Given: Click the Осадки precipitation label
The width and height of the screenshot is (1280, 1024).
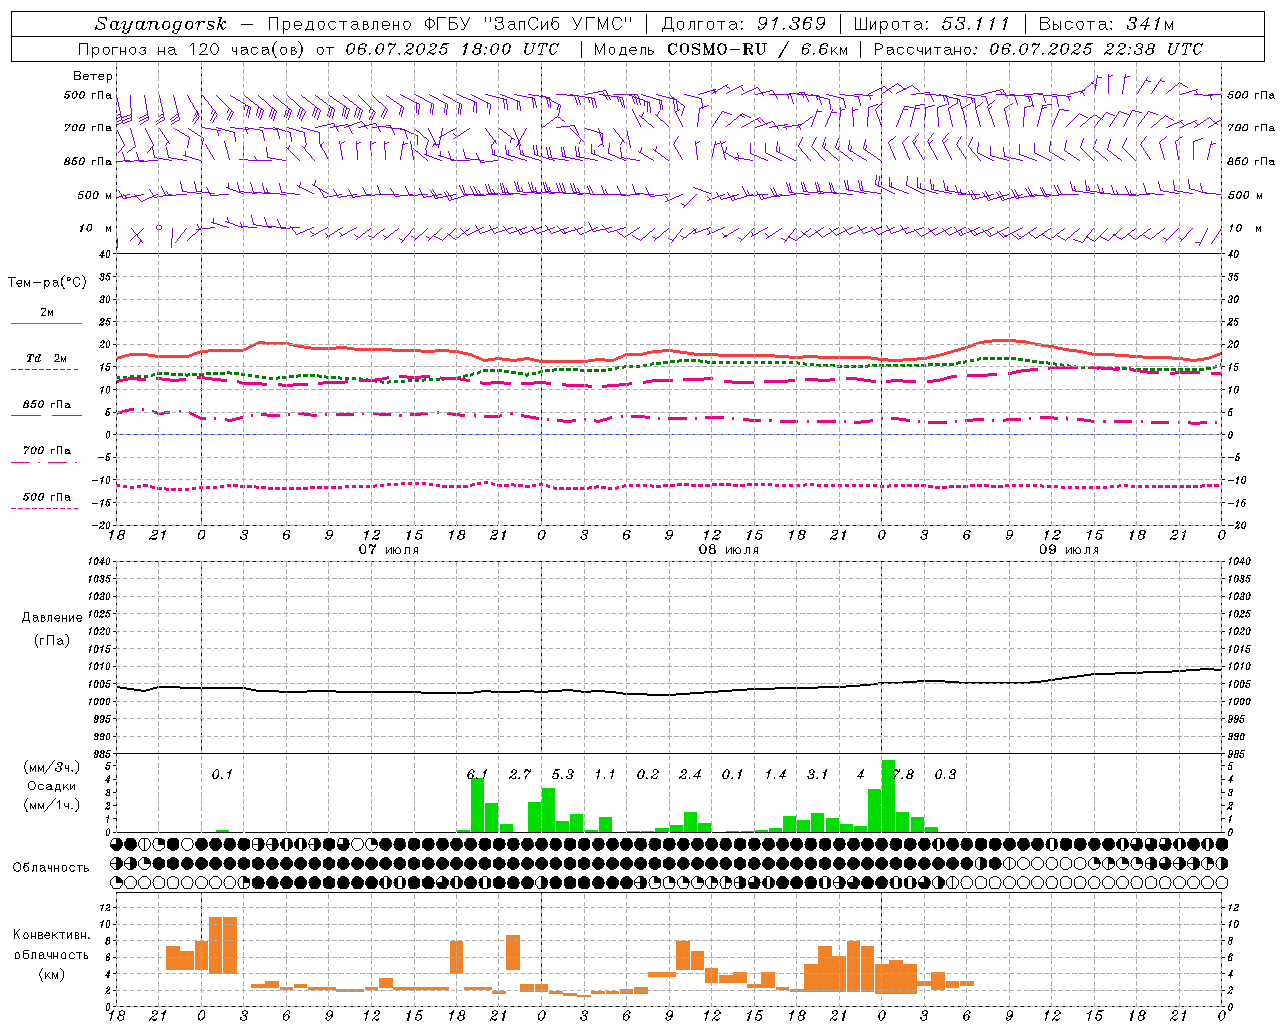Looking at the screenshot, I should (x=52, y=786).
